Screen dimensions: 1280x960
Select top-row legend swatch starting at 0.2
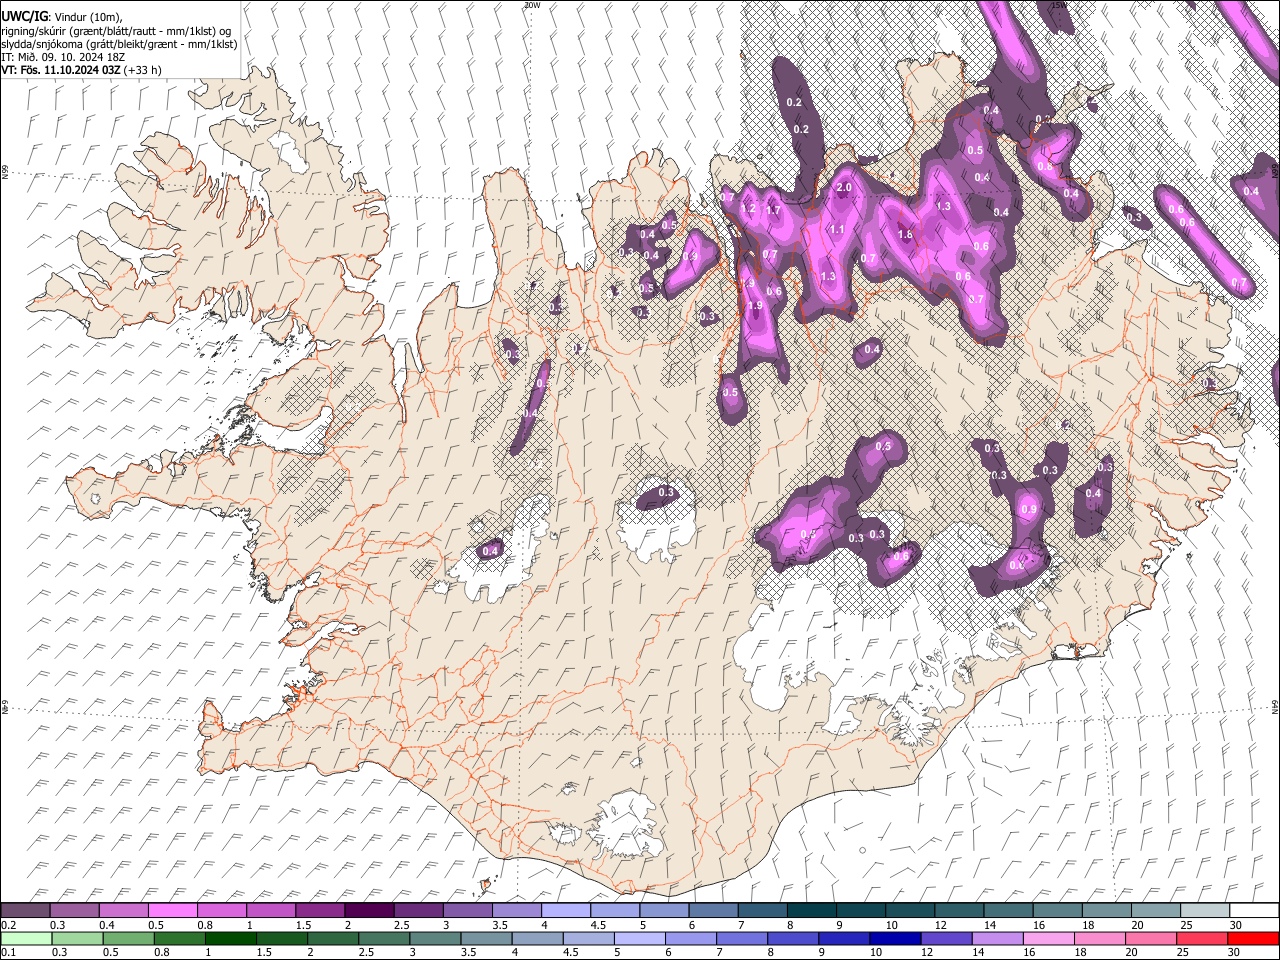[x=25, y=910]
